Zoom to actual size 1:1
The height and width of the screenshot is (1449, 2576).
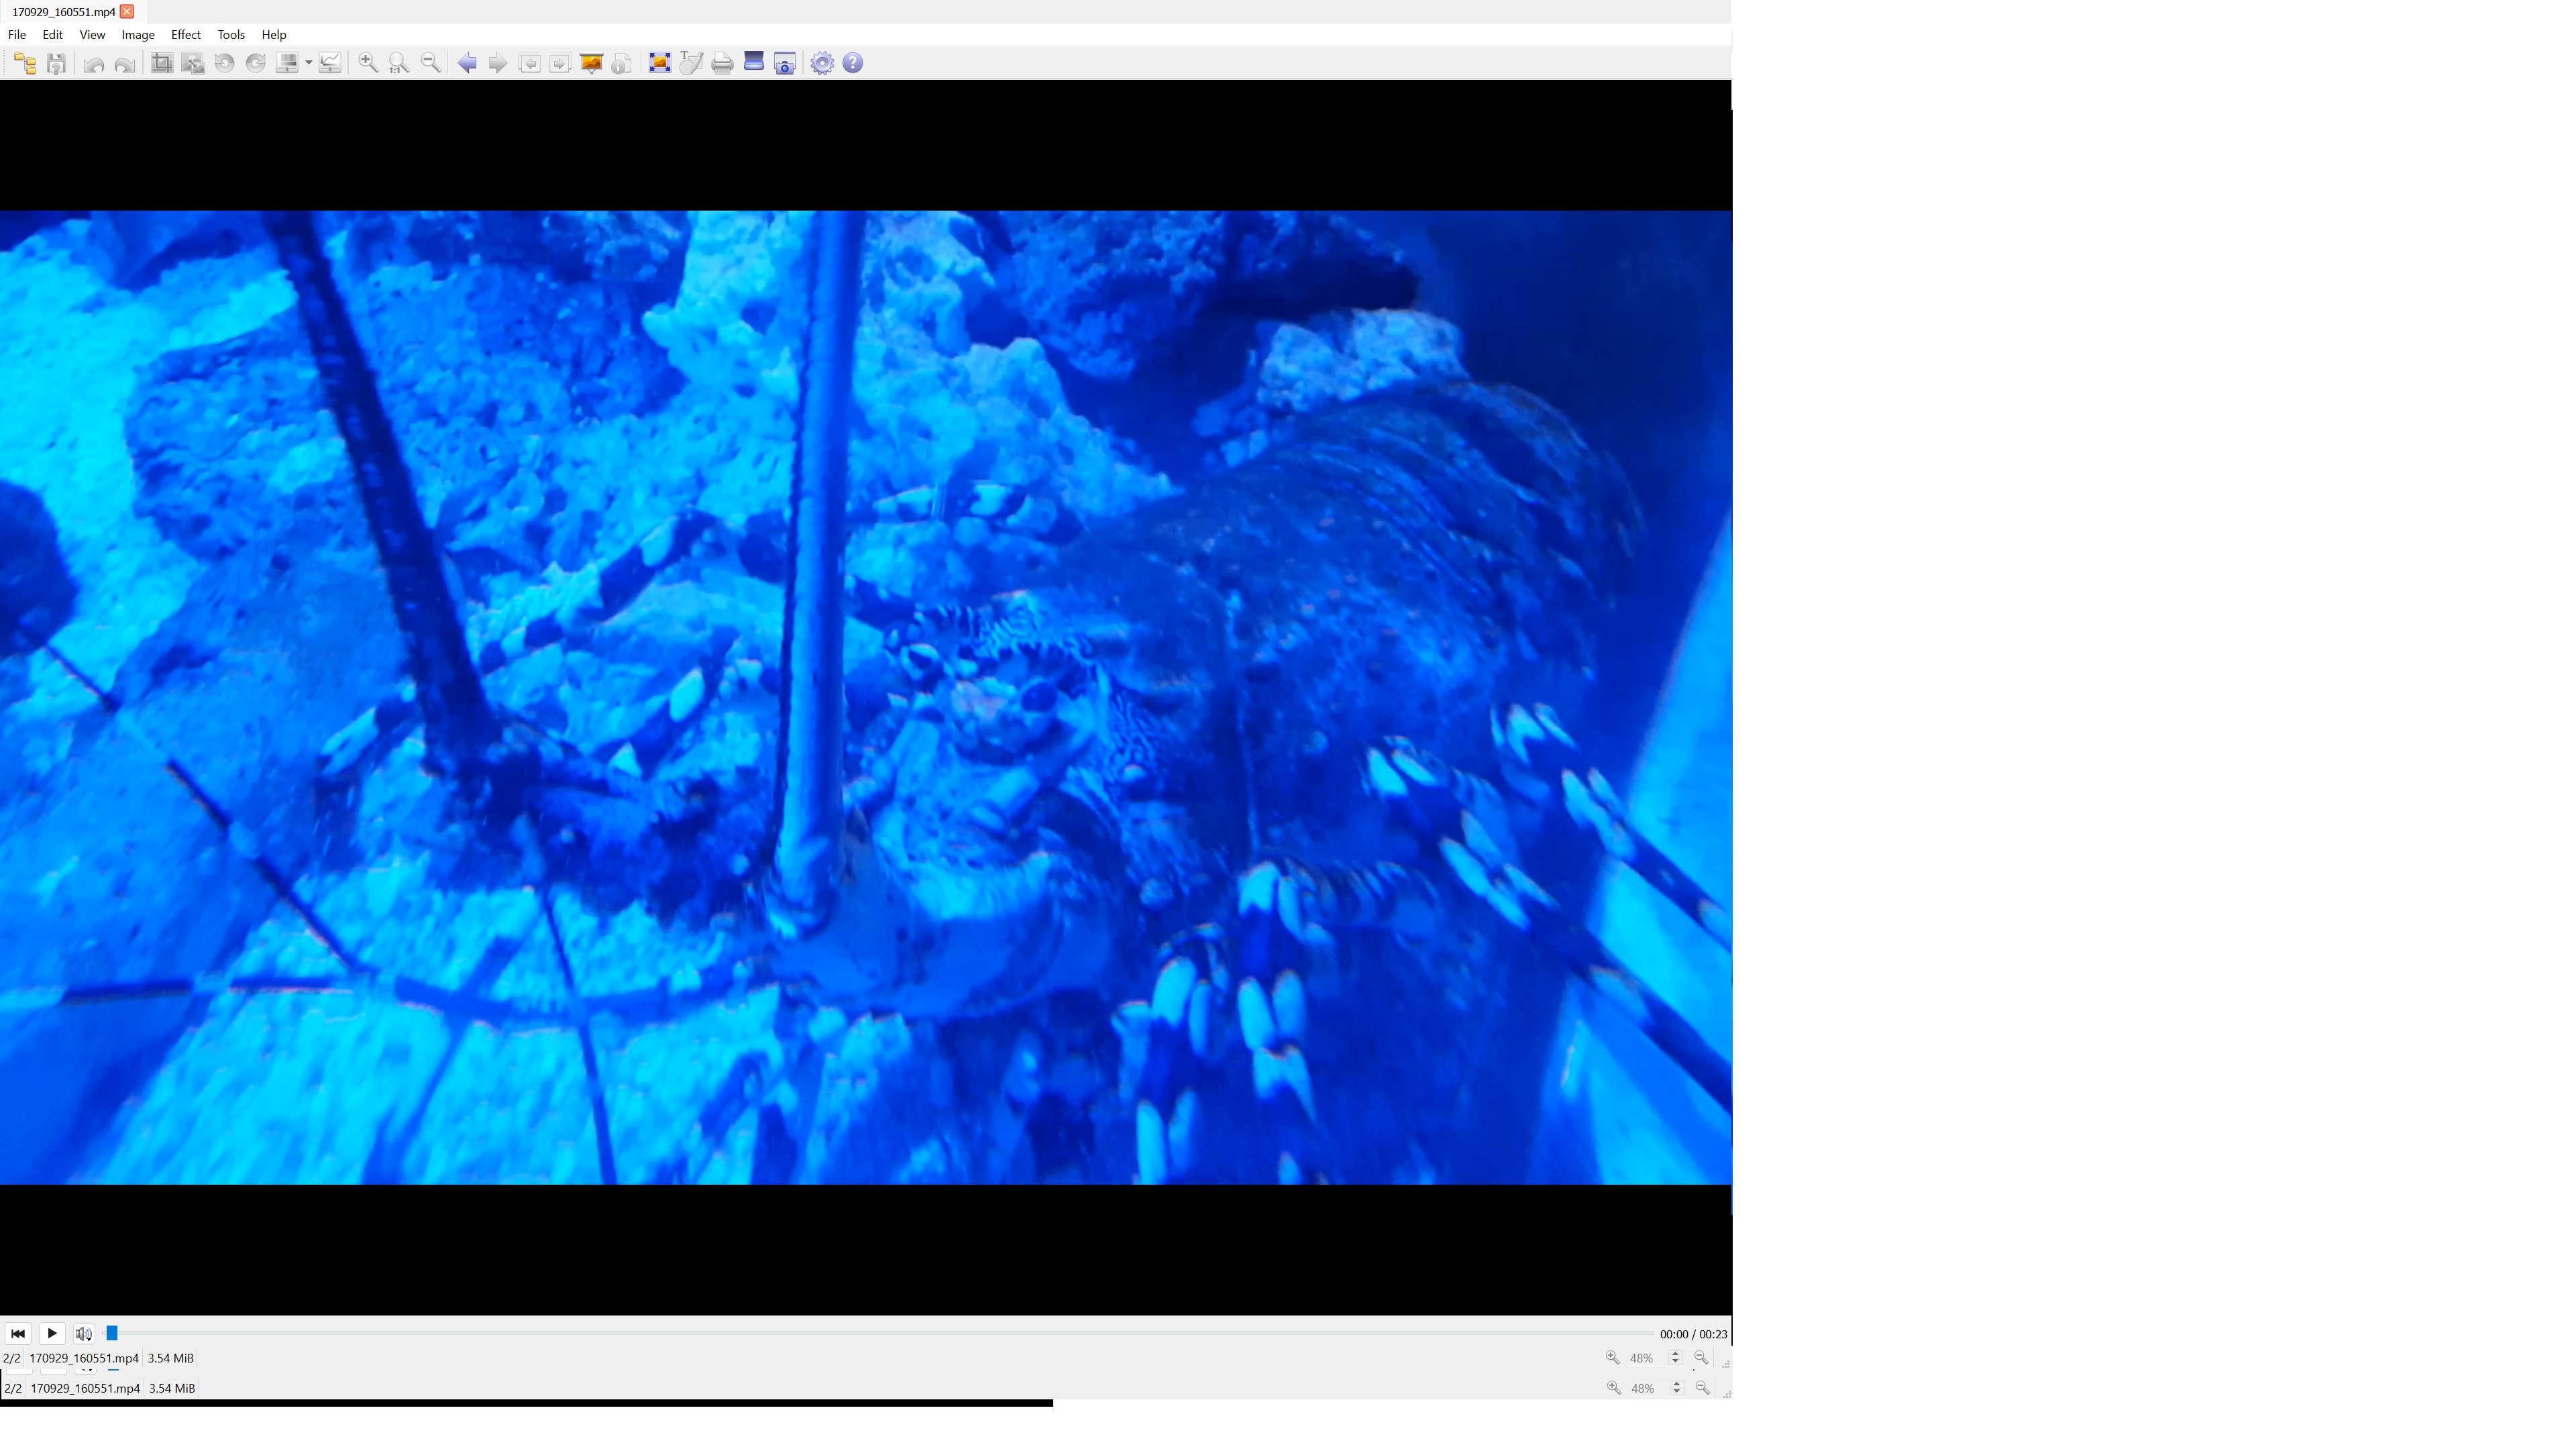click(399, 64)
